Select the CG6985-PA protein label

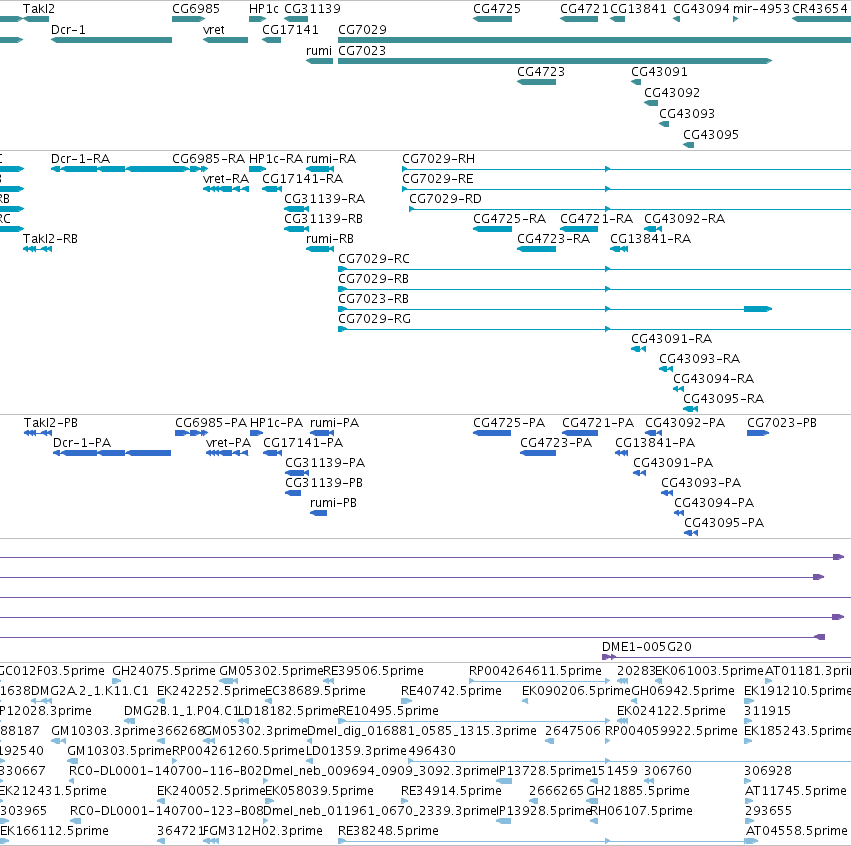tap(211, 423)
